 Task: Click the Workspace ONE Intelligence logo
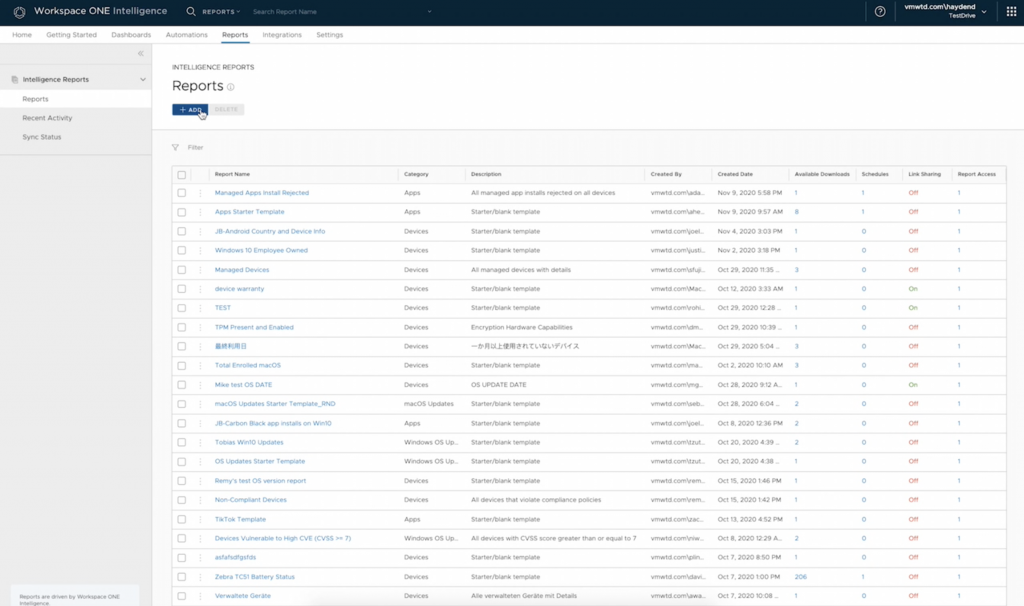[x=19, y=12]
